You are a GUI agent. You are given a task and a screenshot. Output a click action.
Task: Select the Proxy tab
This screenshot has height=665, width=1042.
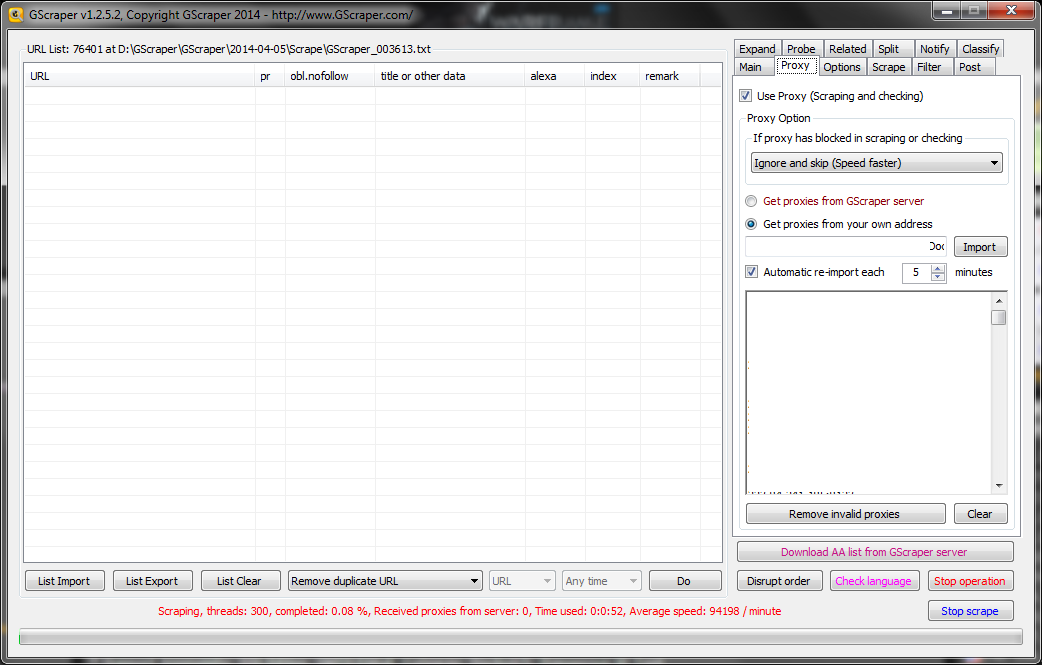(795, 65)
